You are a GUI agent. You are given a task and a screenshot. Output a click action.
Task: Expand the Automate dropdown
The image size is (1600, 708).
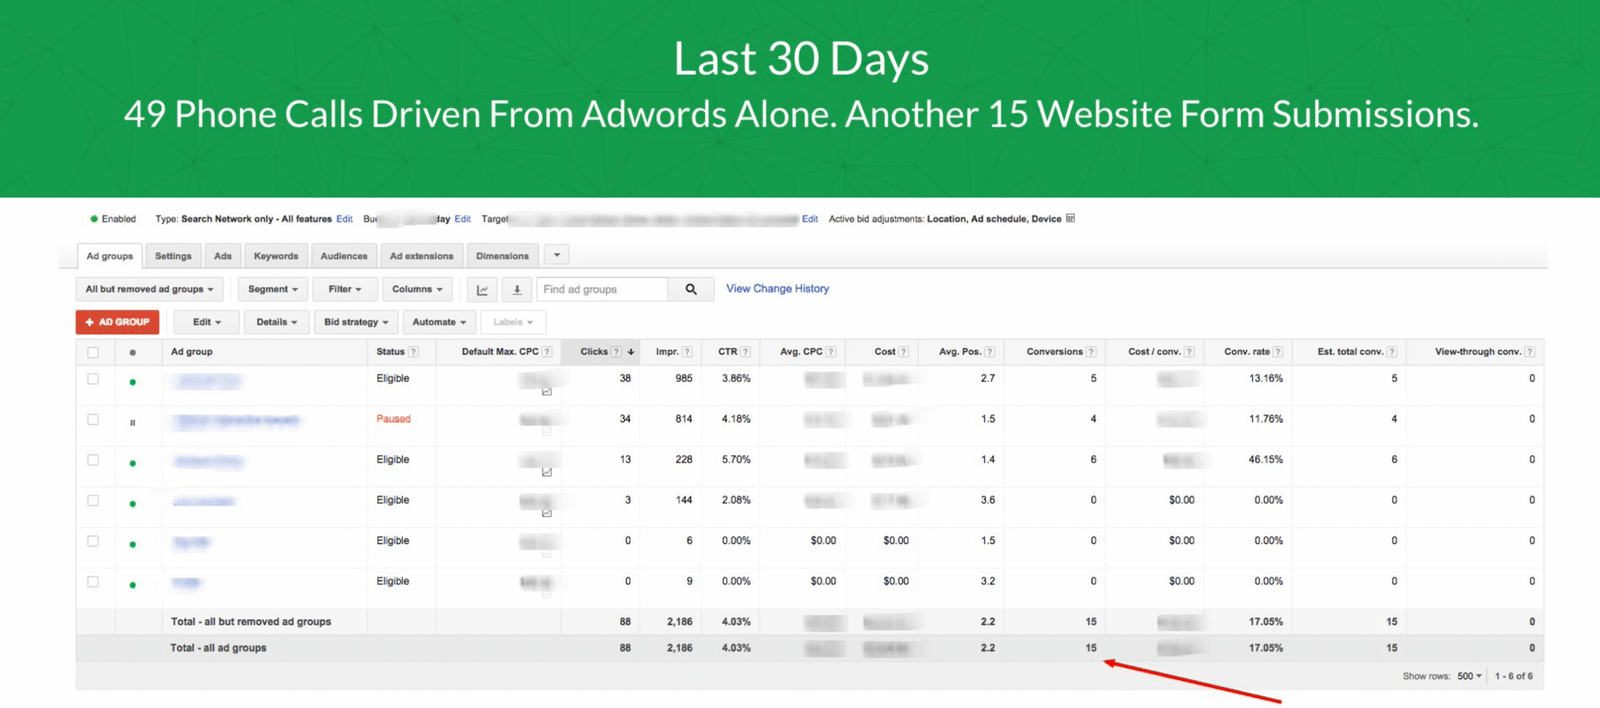click(x=439, y=322)
